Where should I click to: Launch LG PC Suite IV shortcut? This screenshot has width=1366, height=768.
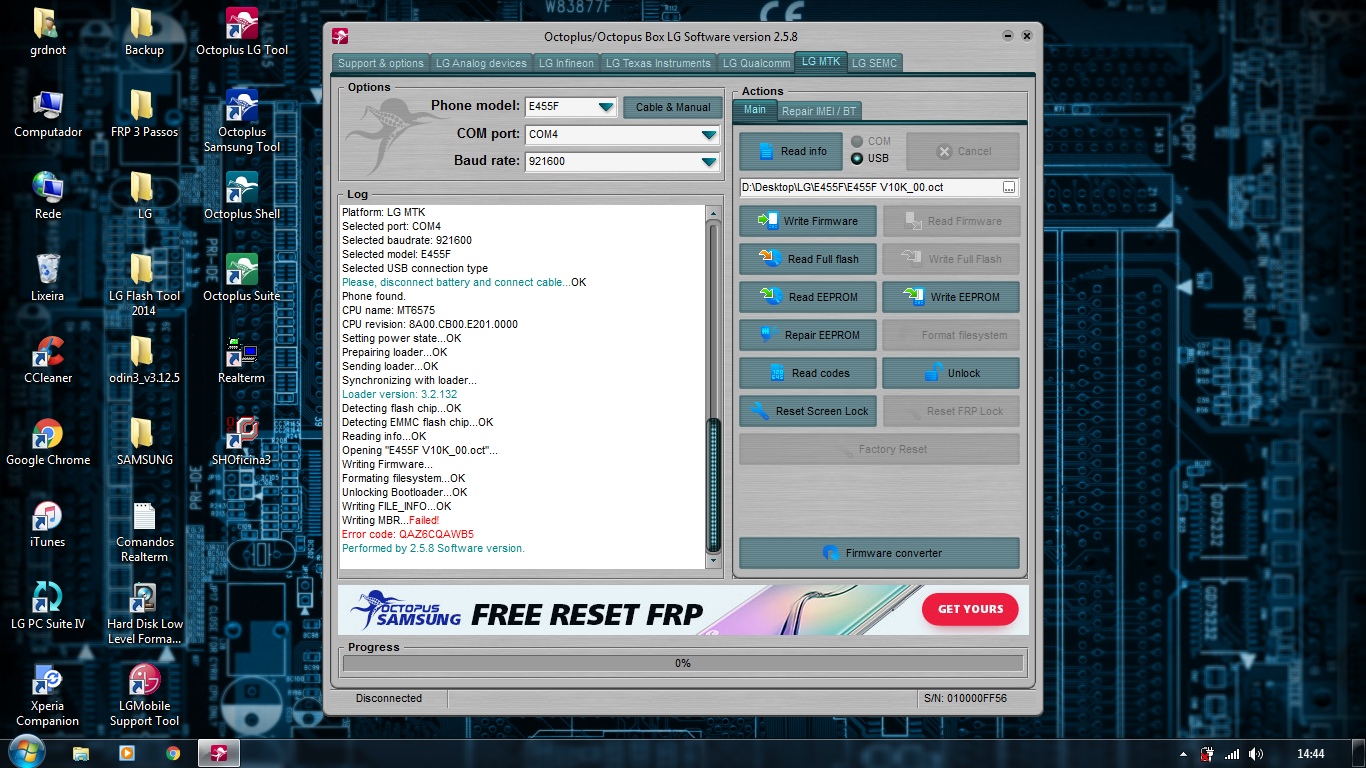click(48, 605)
